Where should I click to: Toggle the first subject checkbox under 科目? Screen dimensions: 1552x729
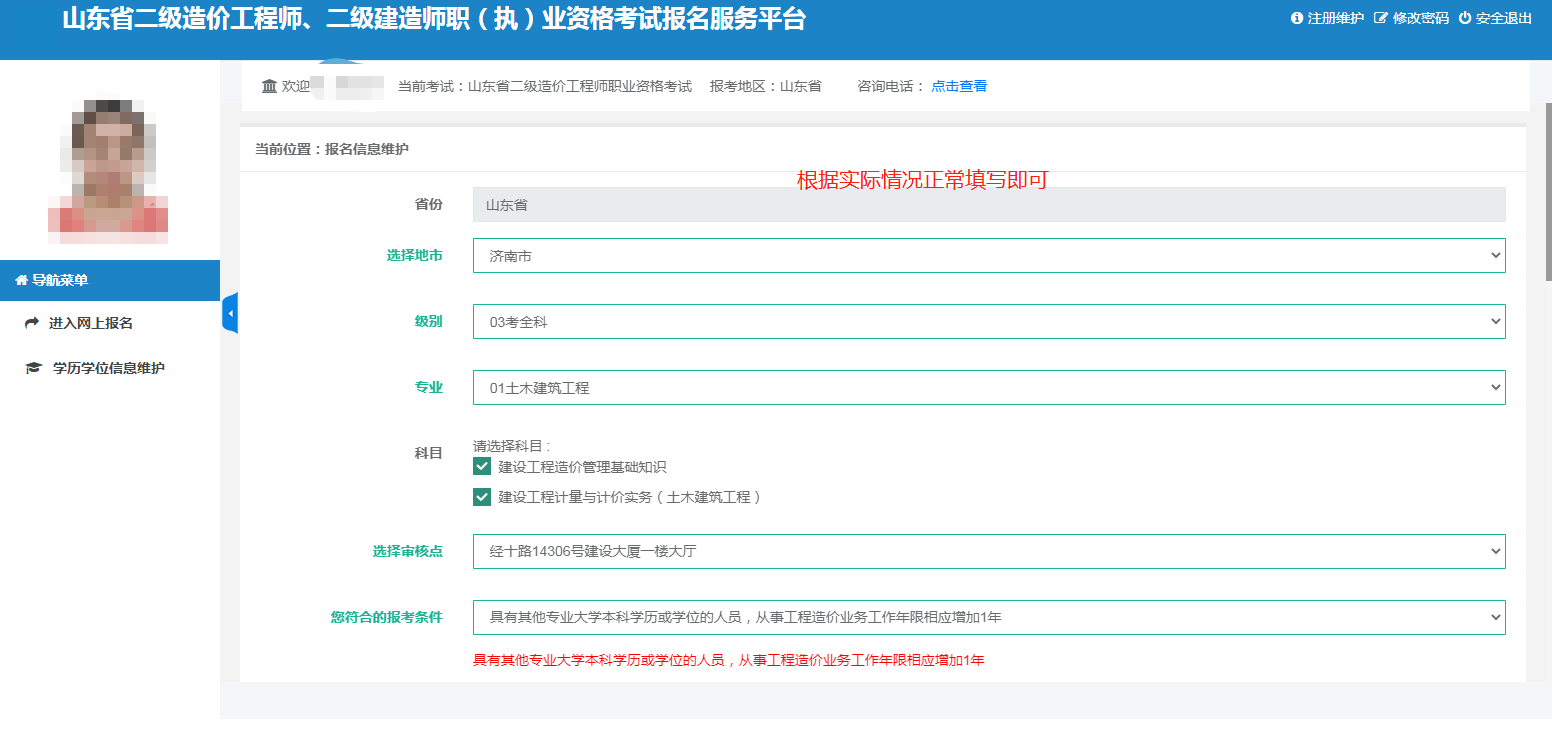coord(481,466)
